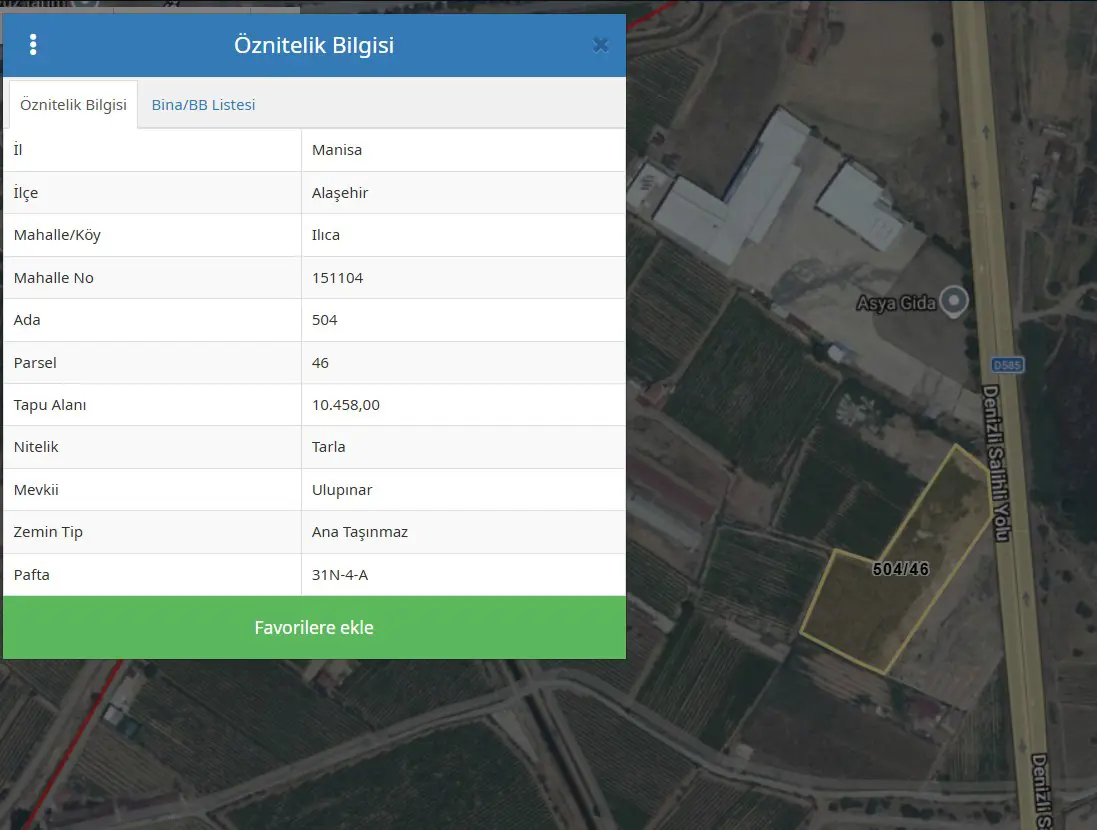The width and height of the screenshot is (1097, 830).
Task: Click the Mahalle/Köy row label
Action: [57, 235]
